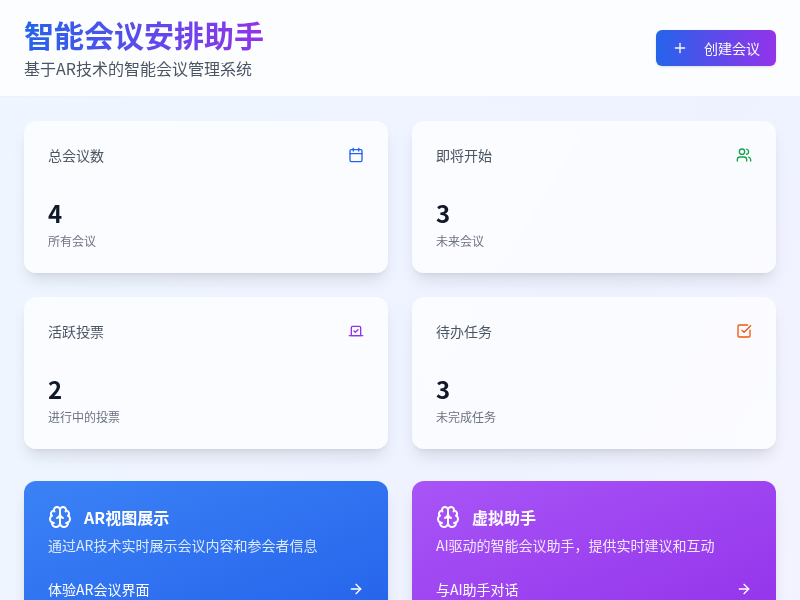Image resolution: width=800 pixels, height=600 pixels.
Task: Click the description 通过AR技术实时展示会议内容和参会者信息
Action: click(183, 546)
